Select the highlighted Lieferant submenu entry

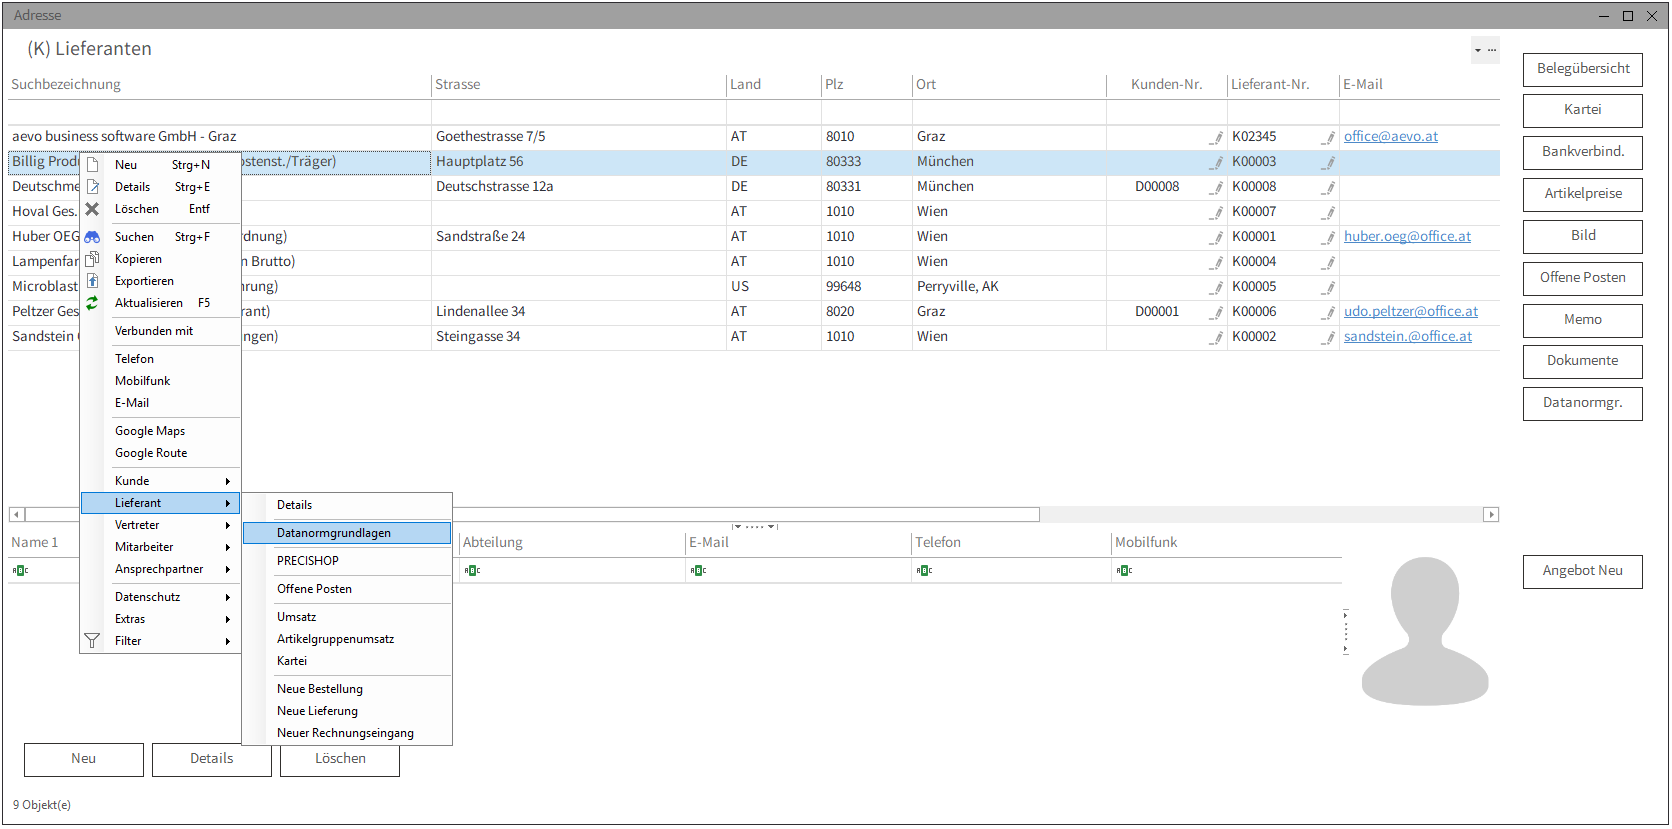(x=161, y=503)
